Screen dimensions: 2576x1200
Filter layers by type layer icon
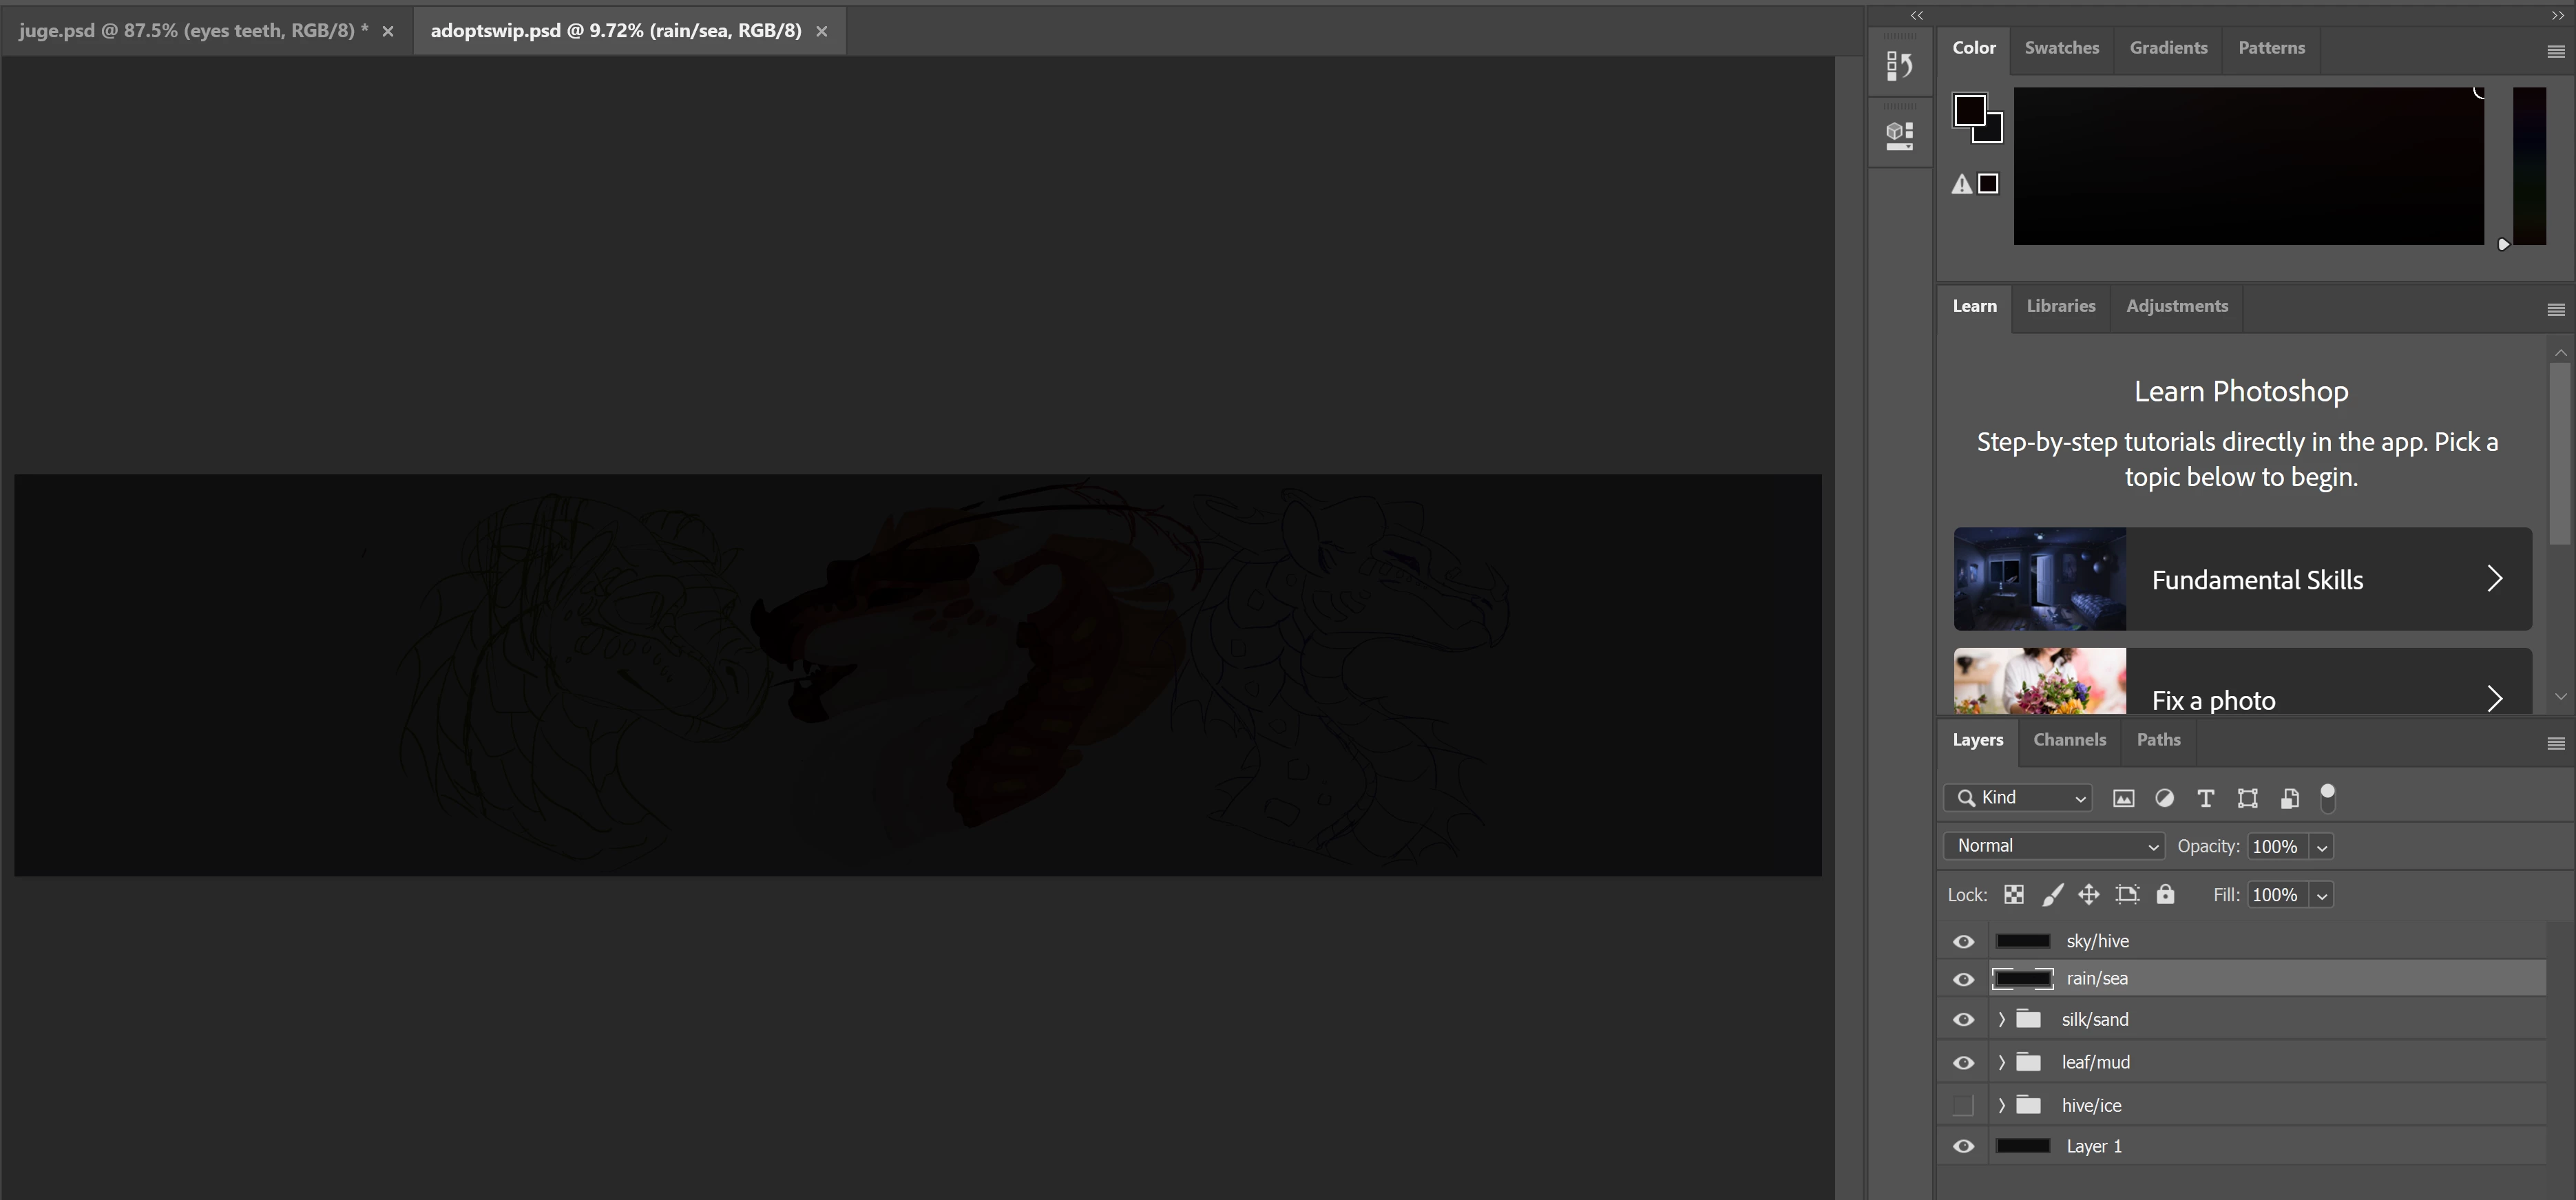[x=2205, y=798]
